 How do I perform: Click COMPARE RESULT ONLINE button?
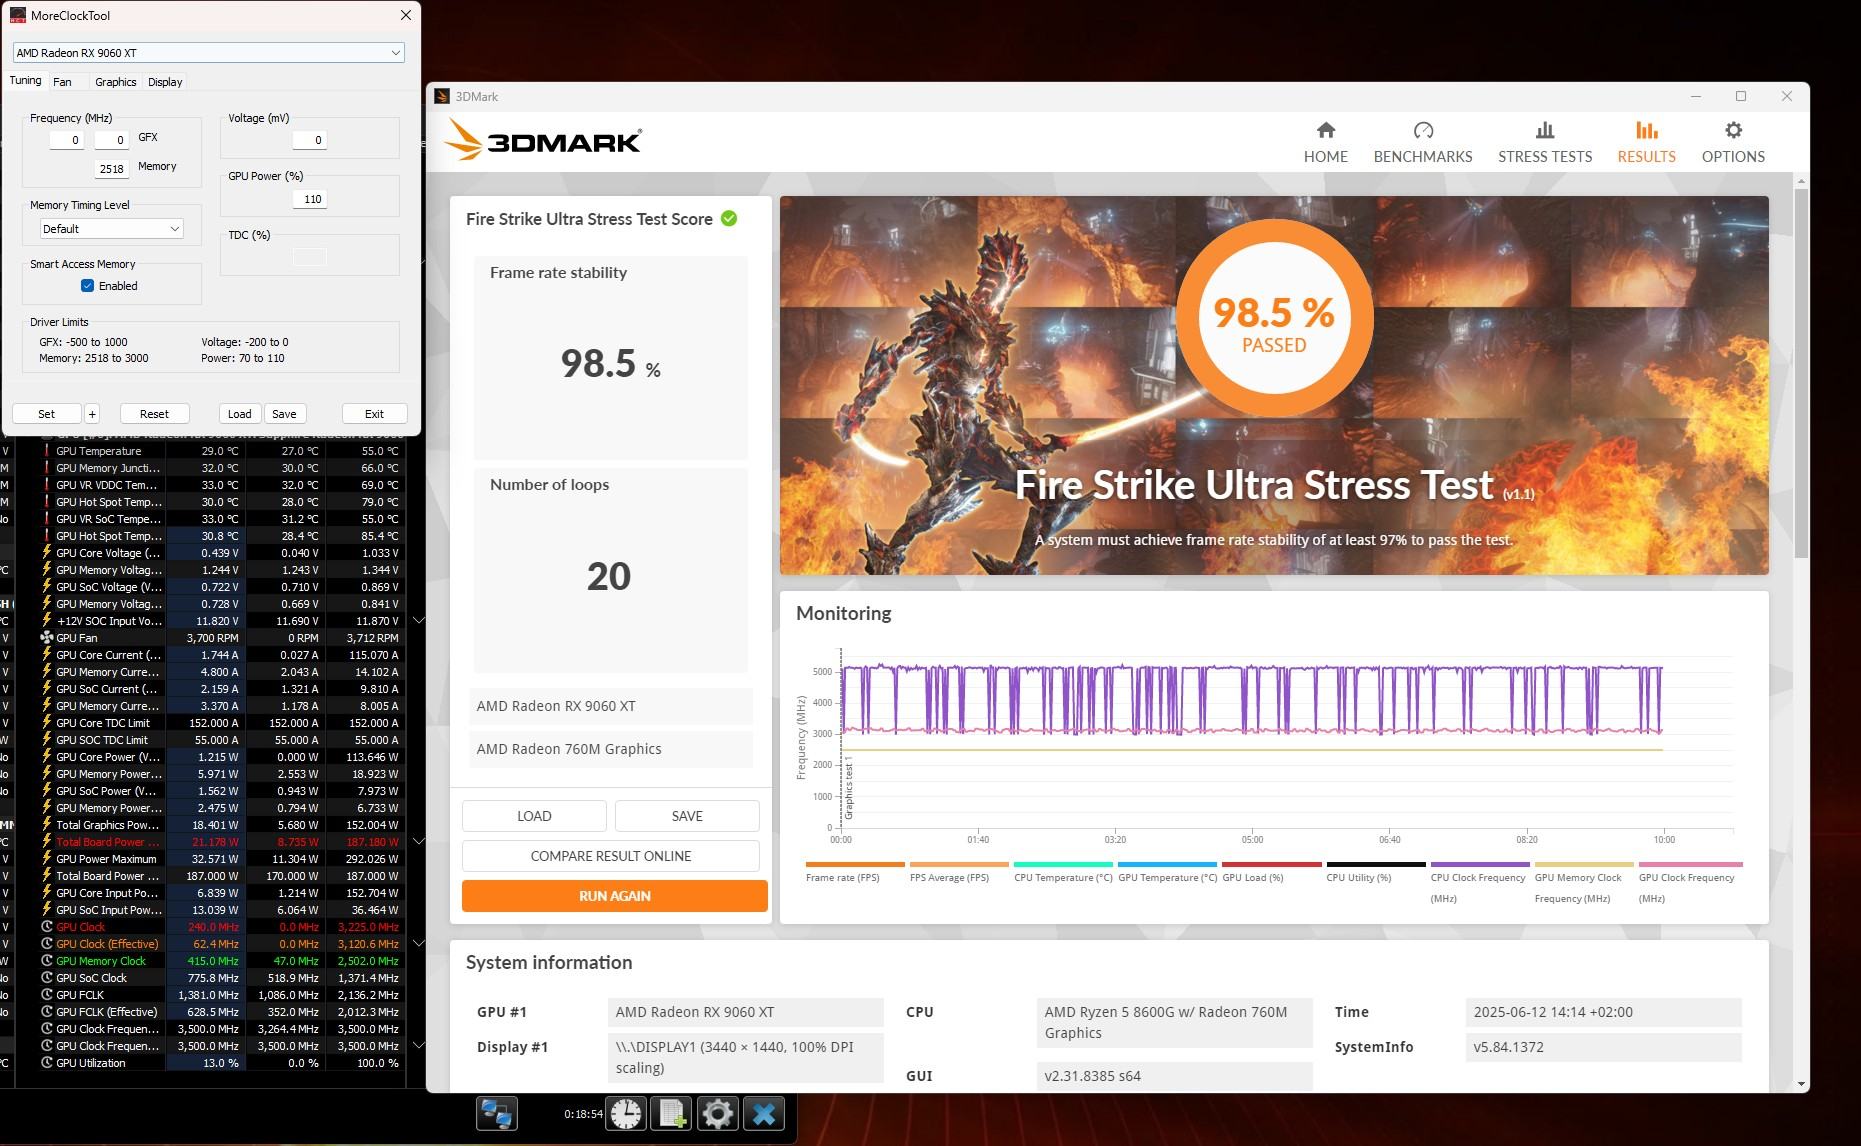point(610,856)
